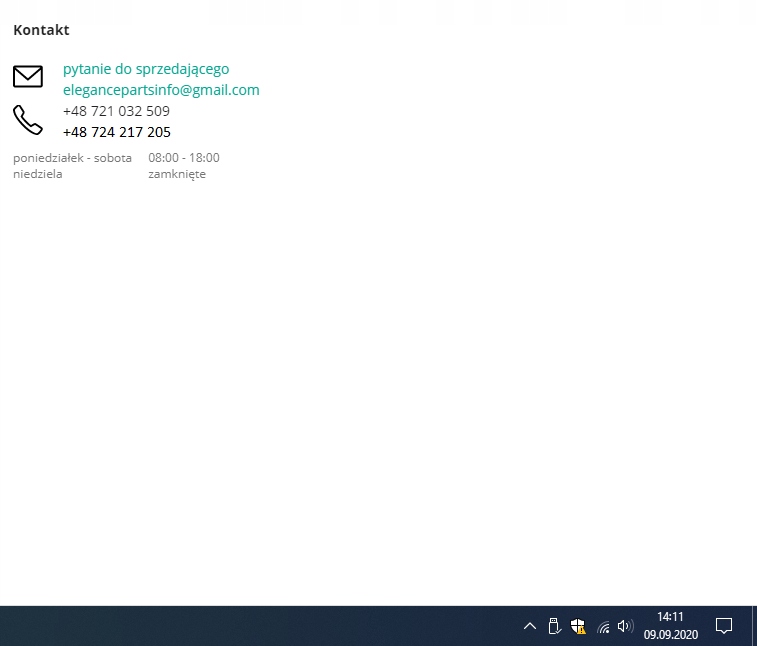Viewport: 757px width, 646px height.
Task: Click the envelope mail icon
Action: [x=28, y=76]
